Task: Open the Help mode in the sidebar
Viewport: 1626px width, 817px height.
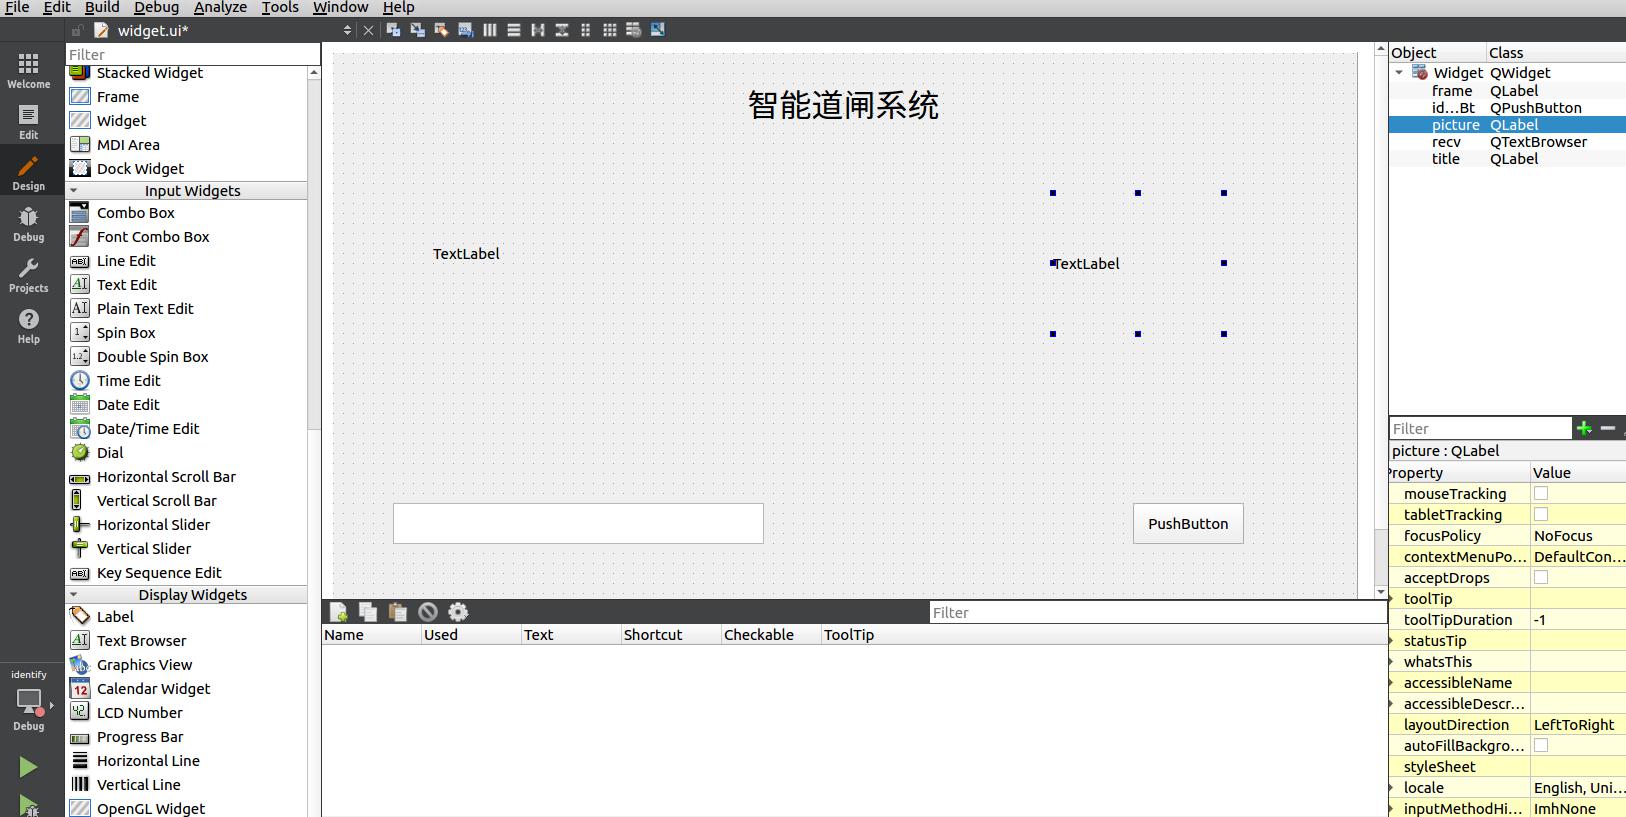Action: [x=28, y=326]
